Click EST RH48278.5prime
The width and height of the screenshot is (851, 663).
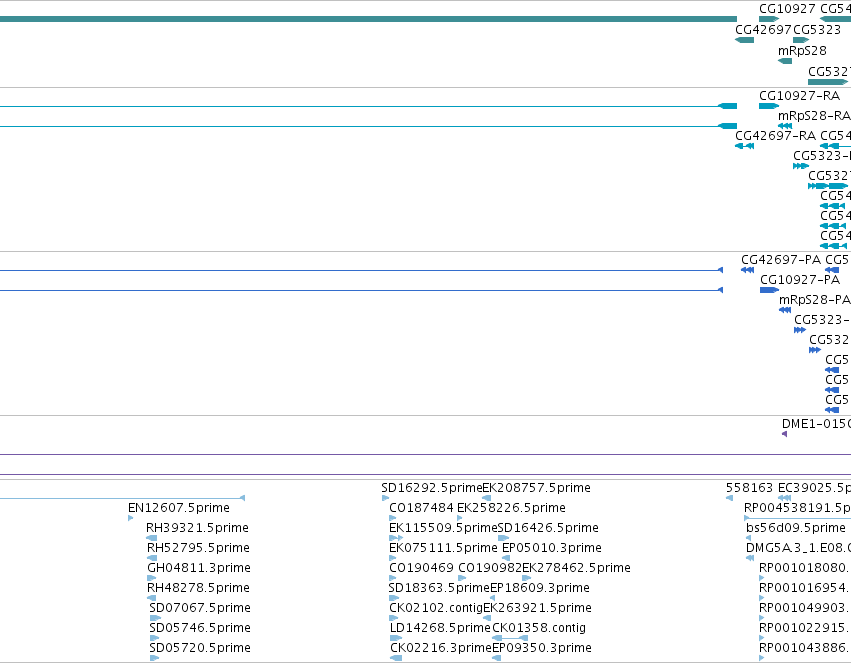click(198, 588)
